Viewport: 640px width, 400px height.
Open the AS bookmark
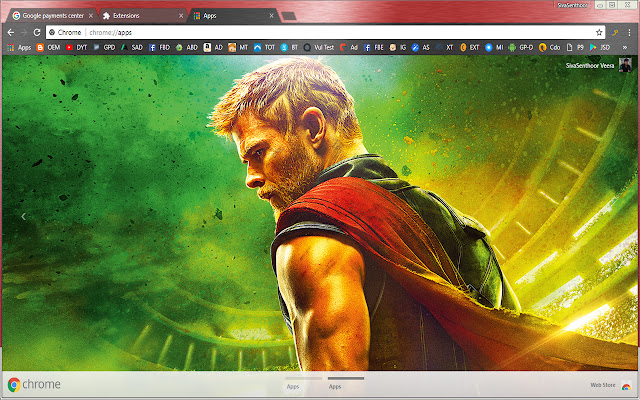pos(420,47)
